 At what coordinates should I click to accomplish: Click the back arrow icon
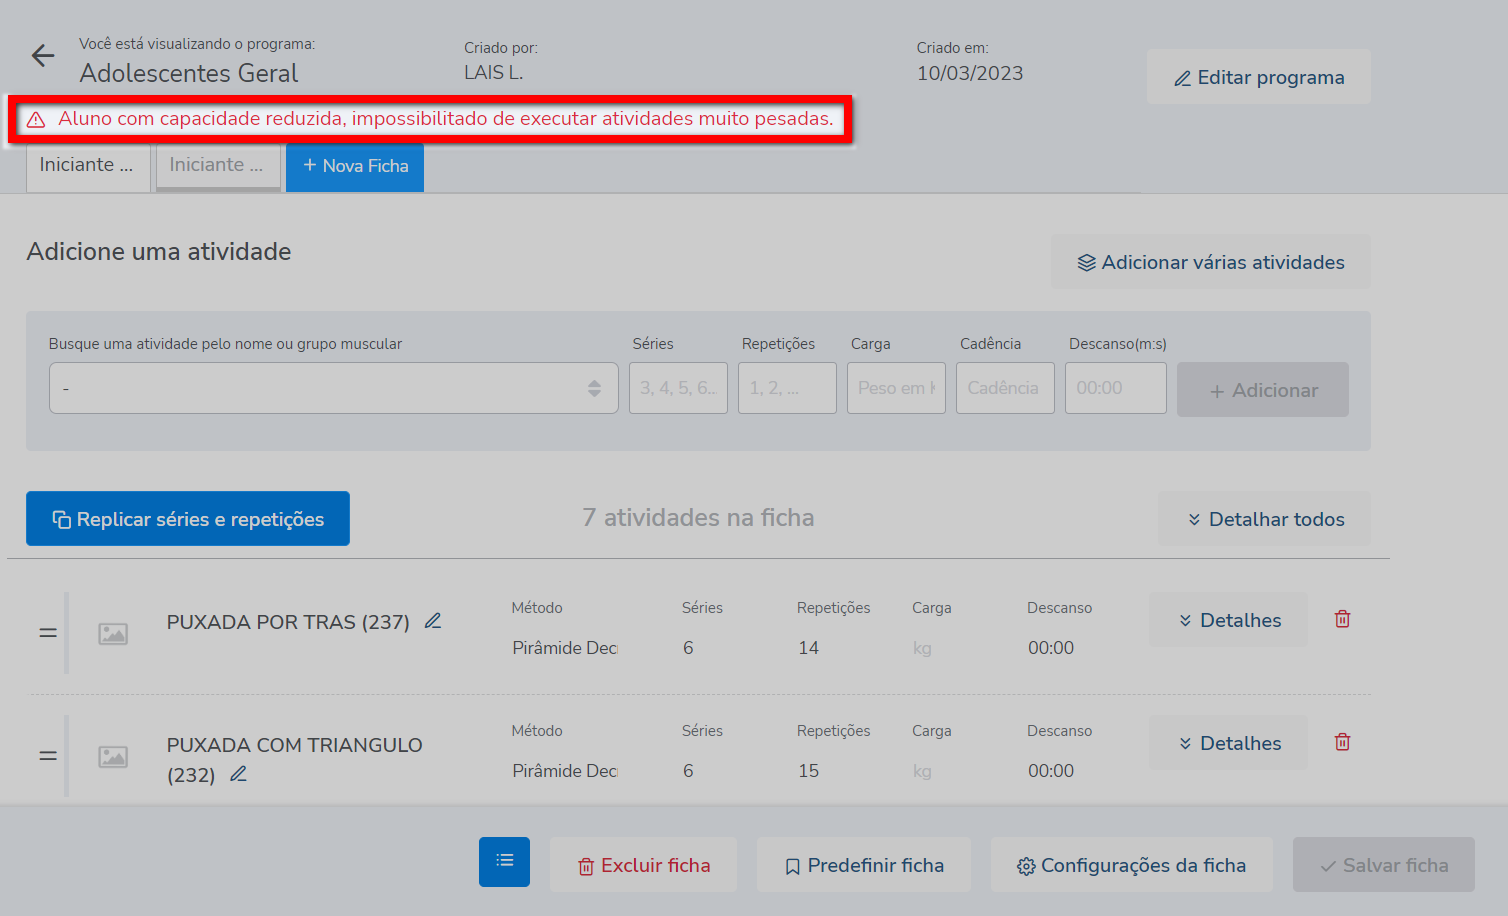43,56
